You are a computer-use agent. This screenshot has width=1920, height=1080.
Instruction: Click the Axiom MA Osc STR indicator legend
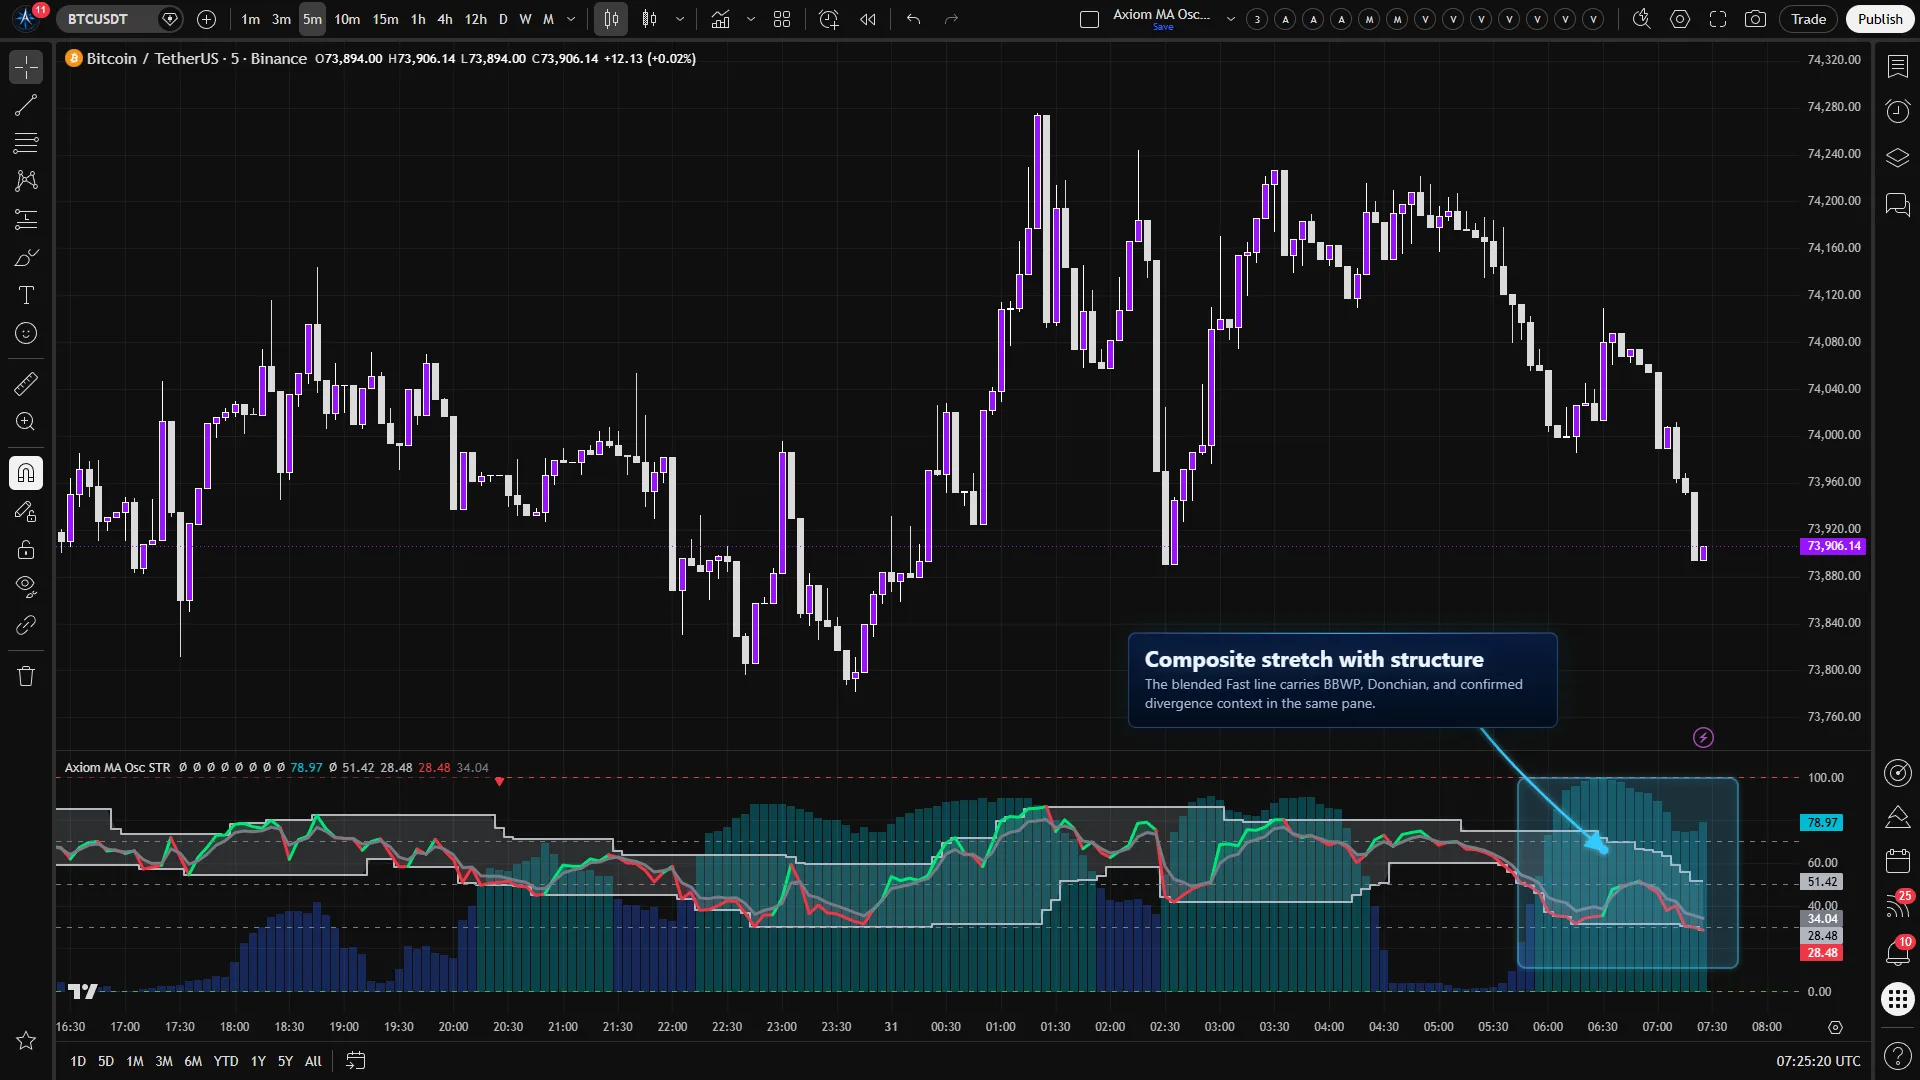117,768
